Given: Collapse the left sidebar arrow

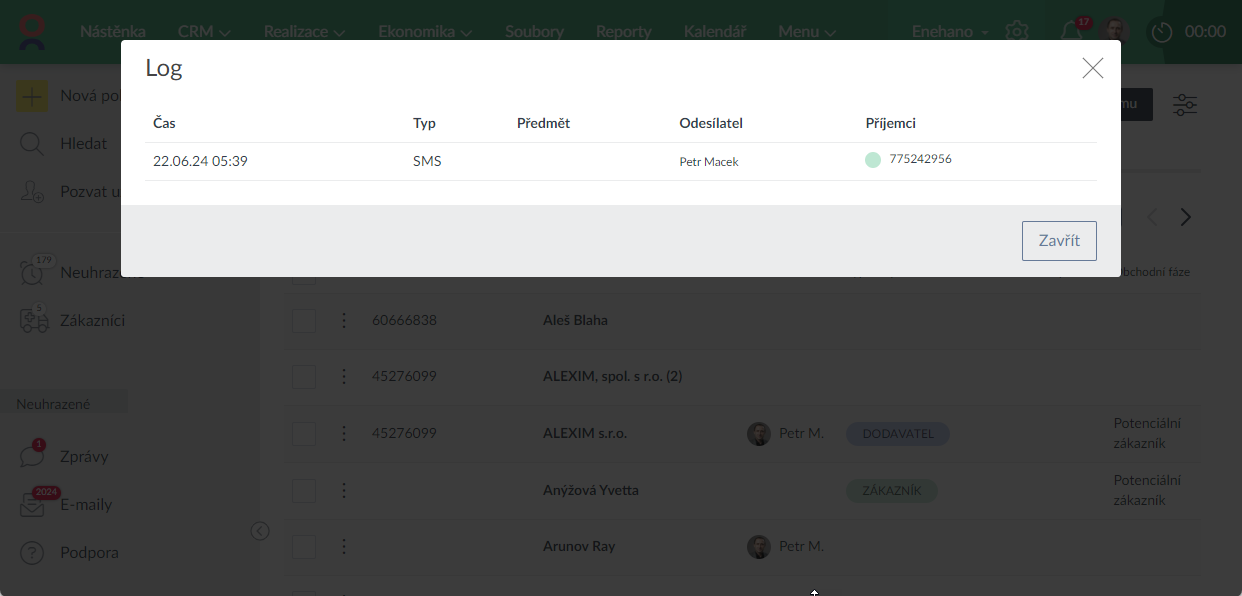Looking at the screenshot, I should coord(260,531).
